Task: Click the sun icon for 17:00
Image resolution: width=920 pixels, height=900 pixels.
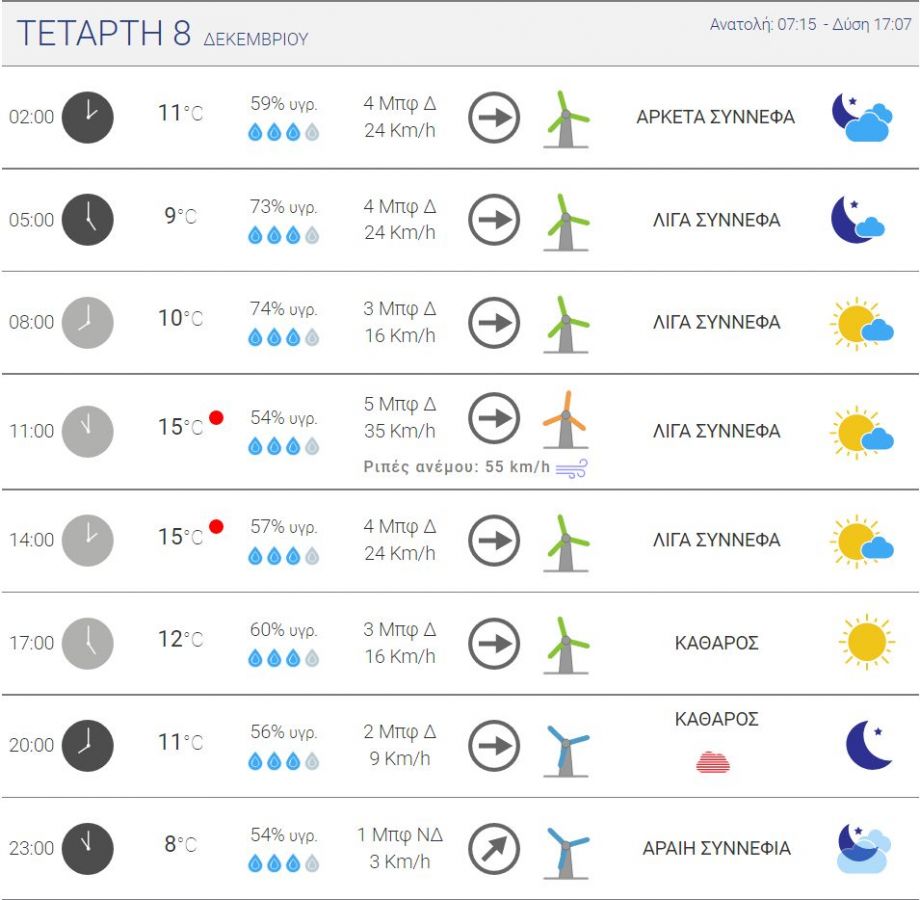Action: click(x=866, y=642)
